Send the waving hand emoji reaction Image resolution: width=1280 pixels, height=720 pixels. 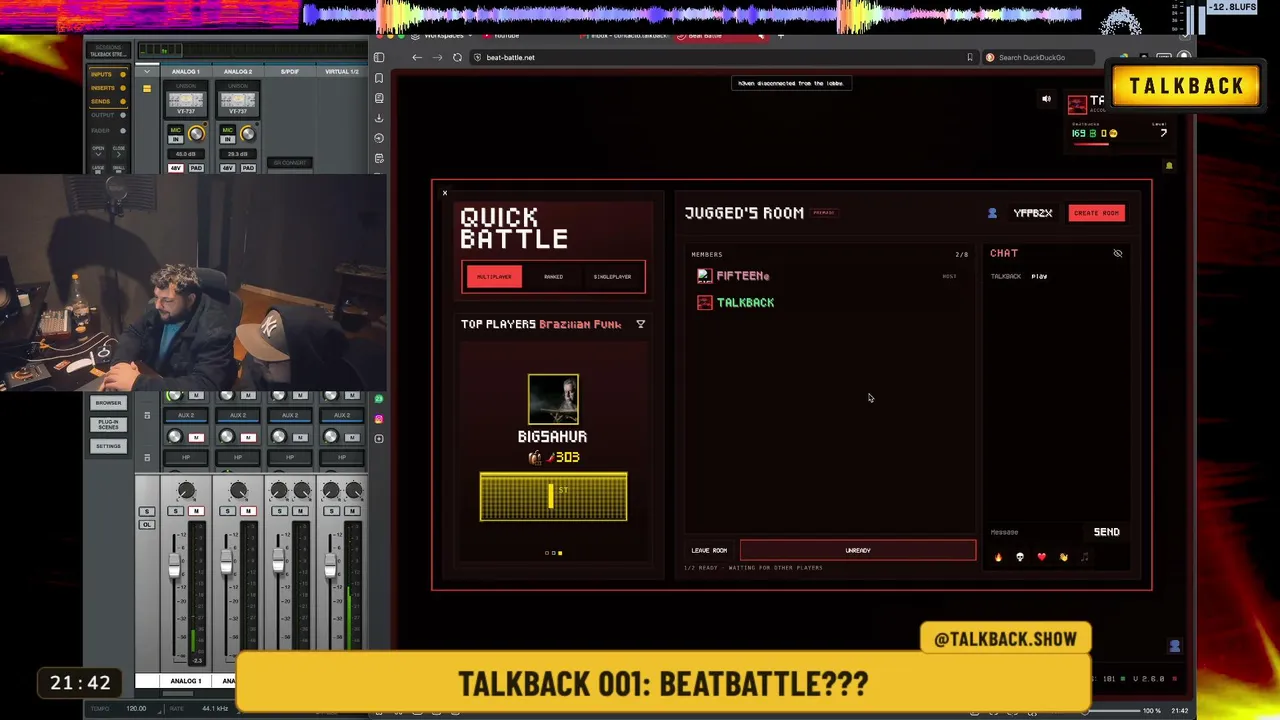1063,557
